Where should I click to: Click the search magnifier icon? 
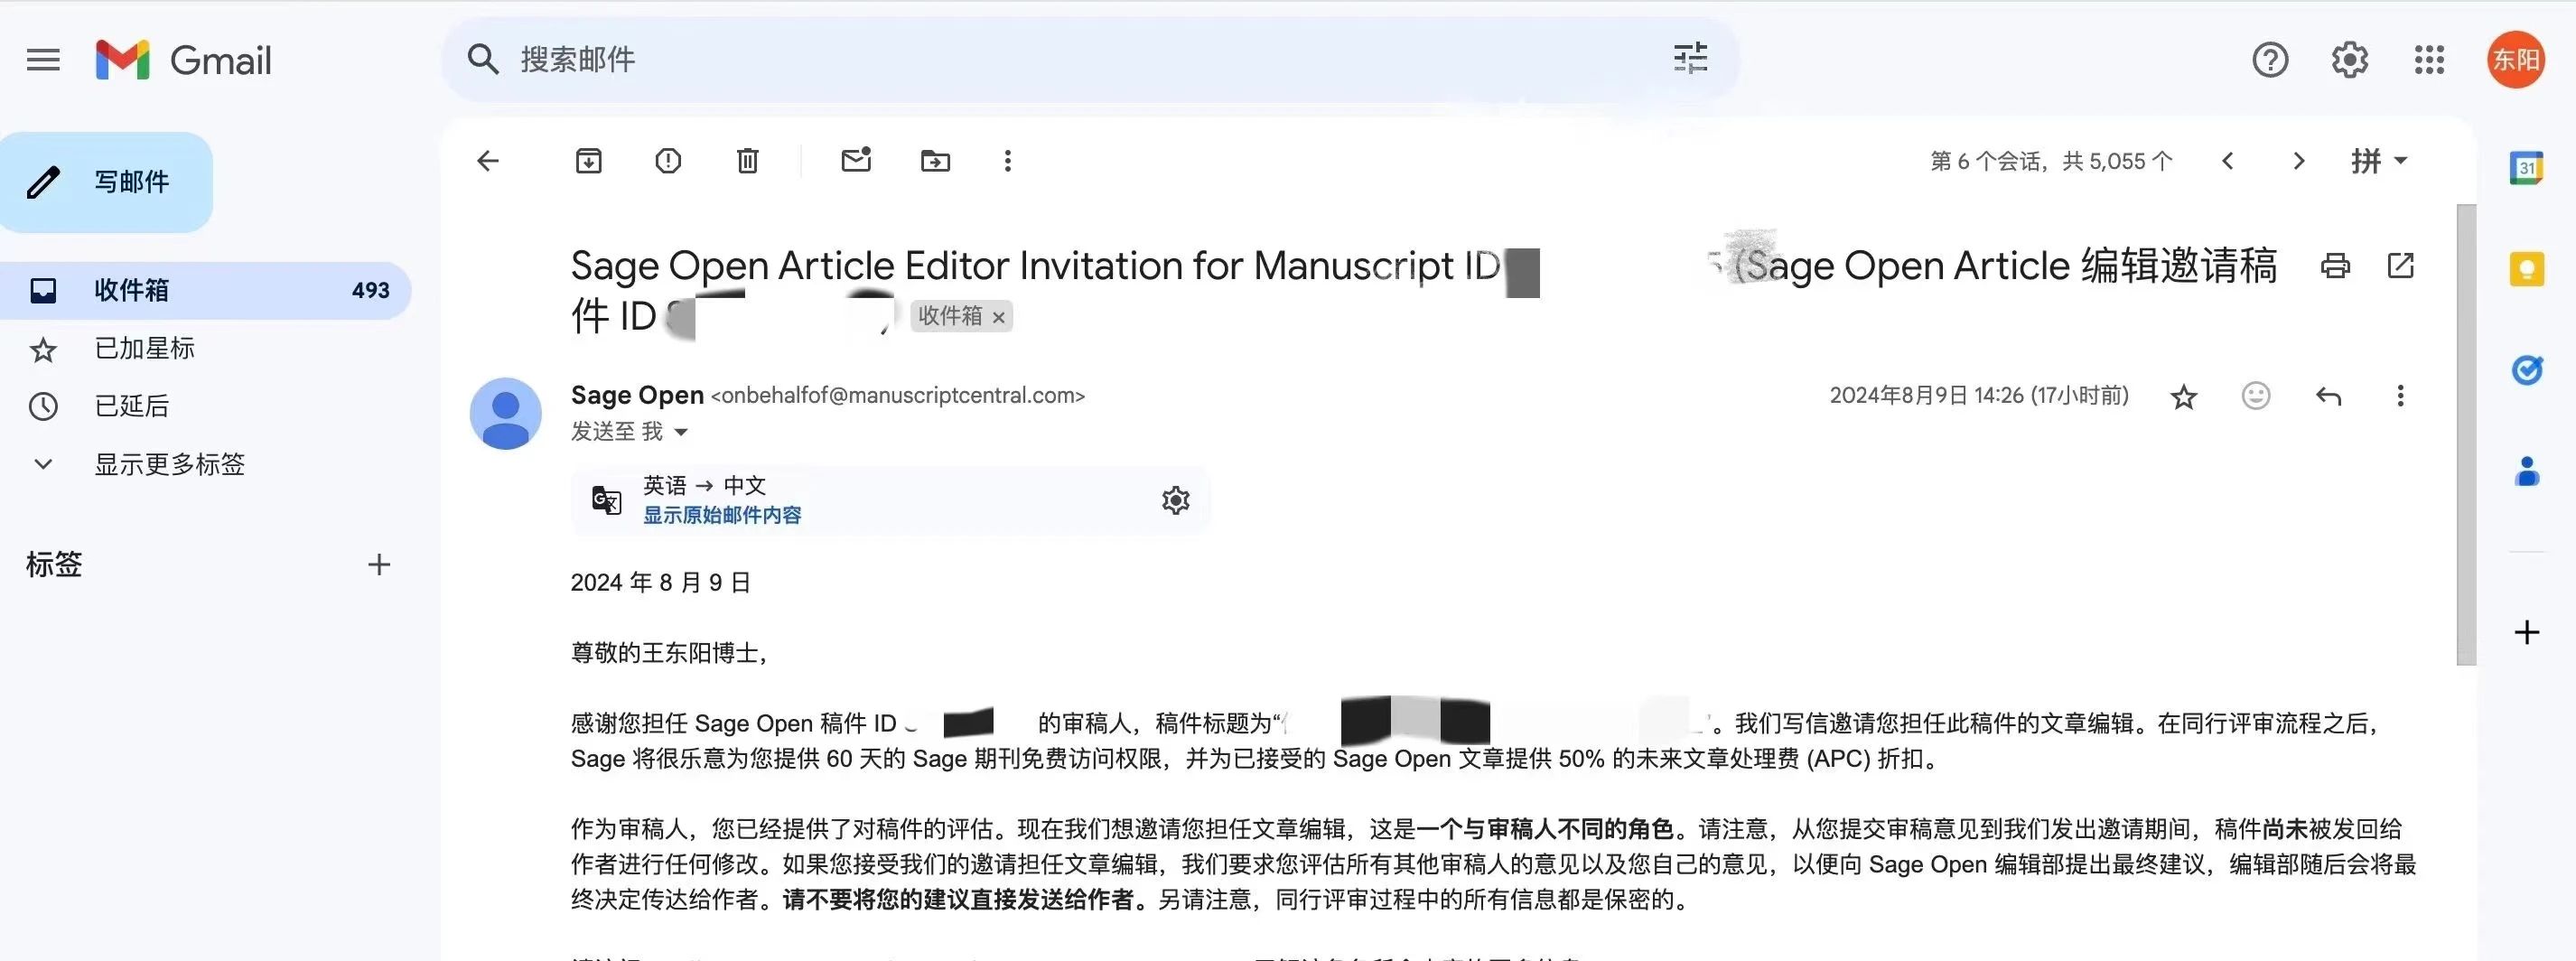point(483,59)
